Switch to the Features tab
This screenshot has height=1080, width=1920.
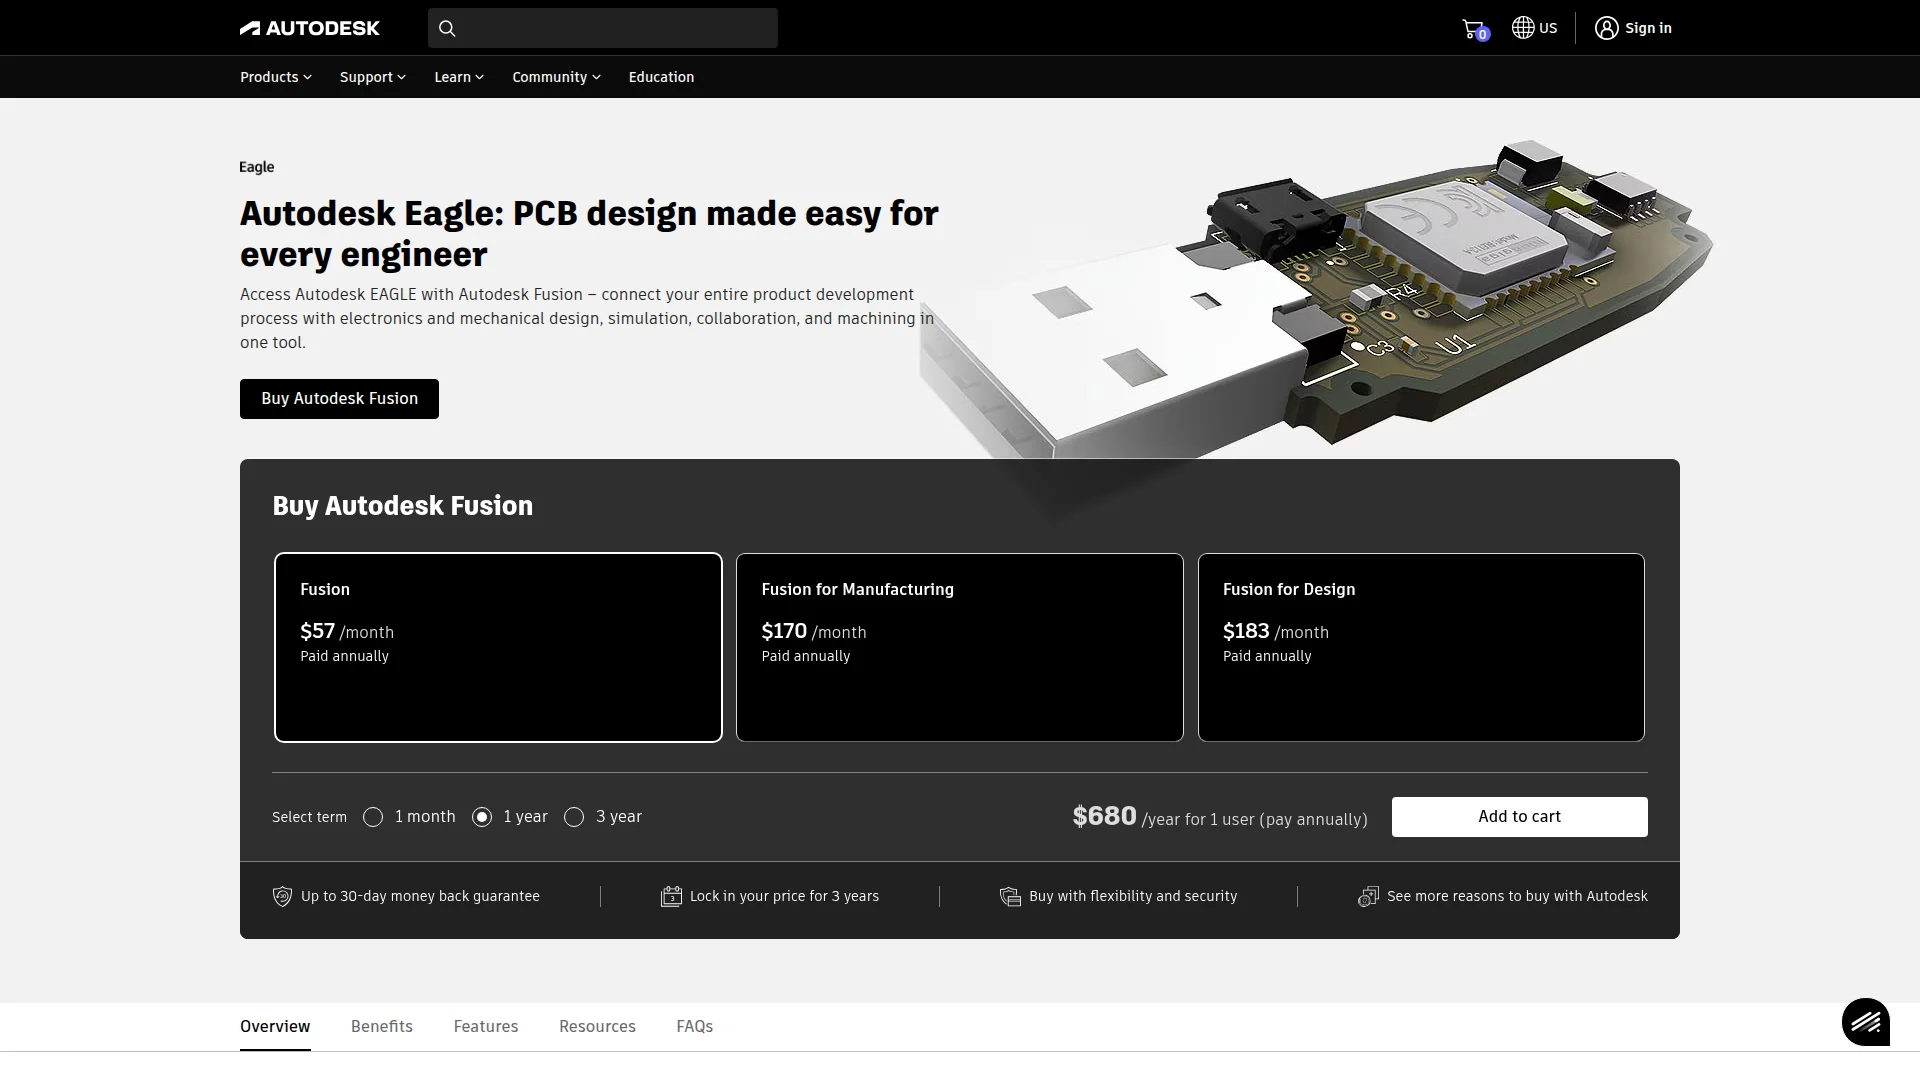tap(486, 1026)
